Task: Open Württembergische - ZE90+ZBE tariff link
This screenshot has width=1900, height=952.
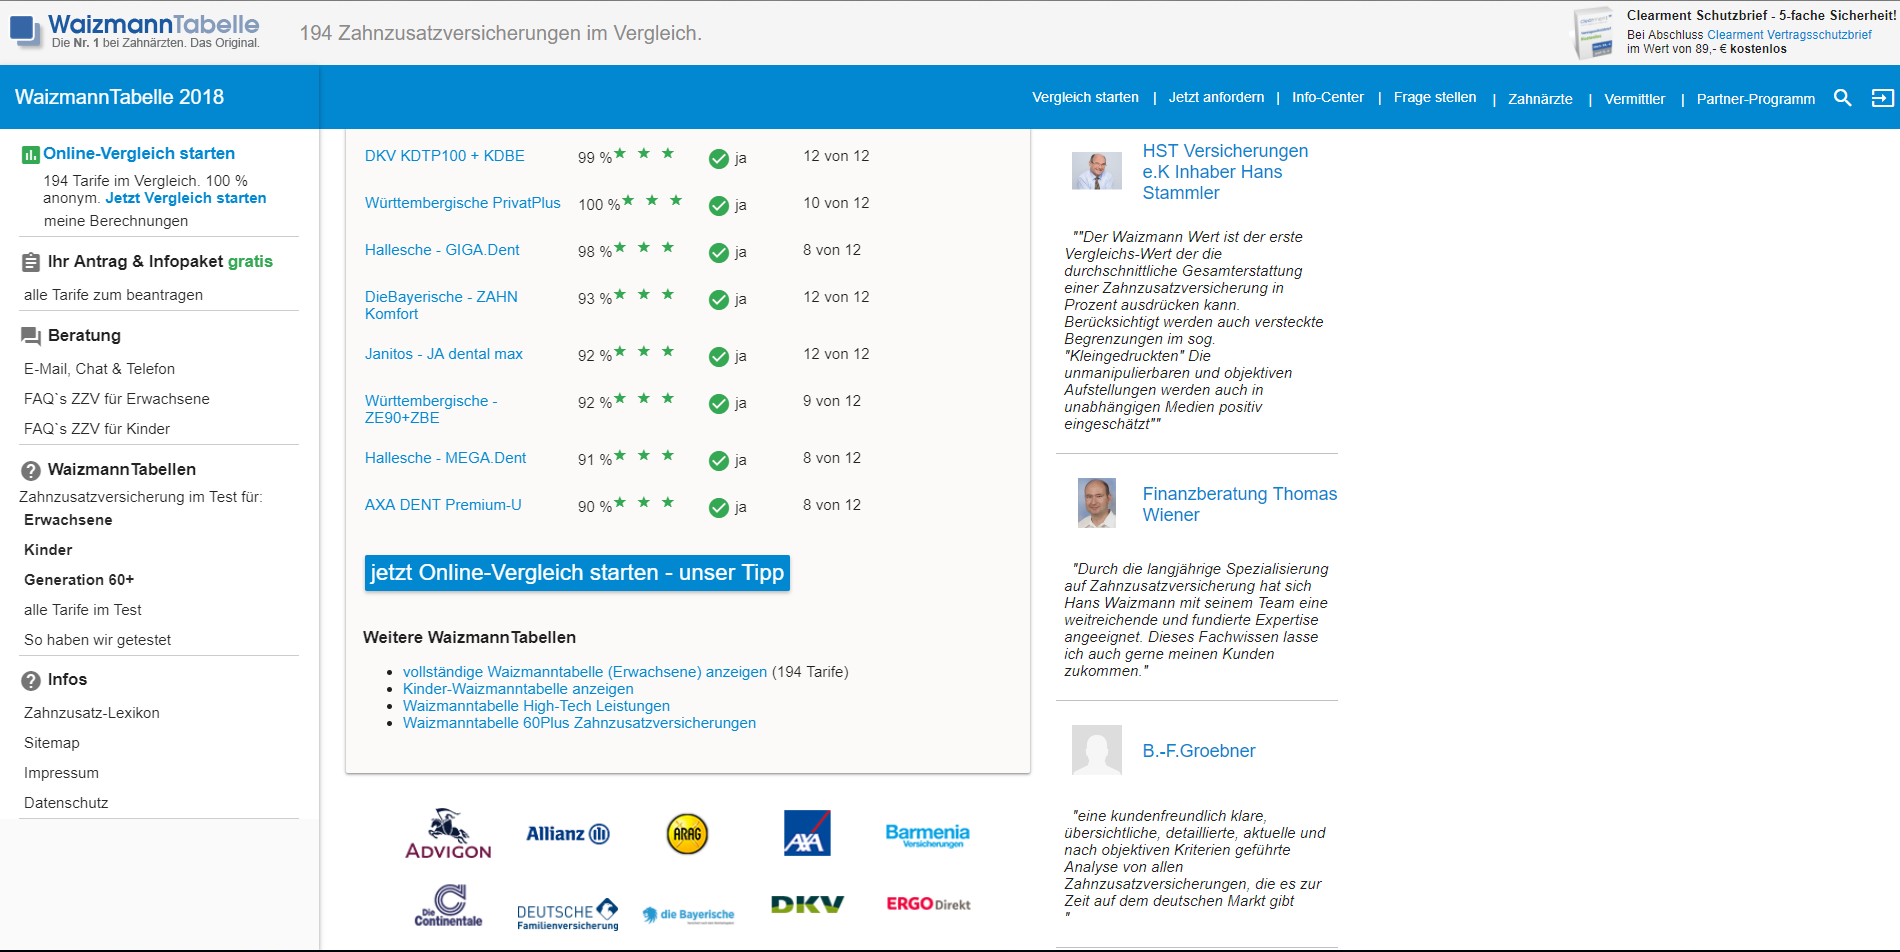Action: tap(431, 409)
